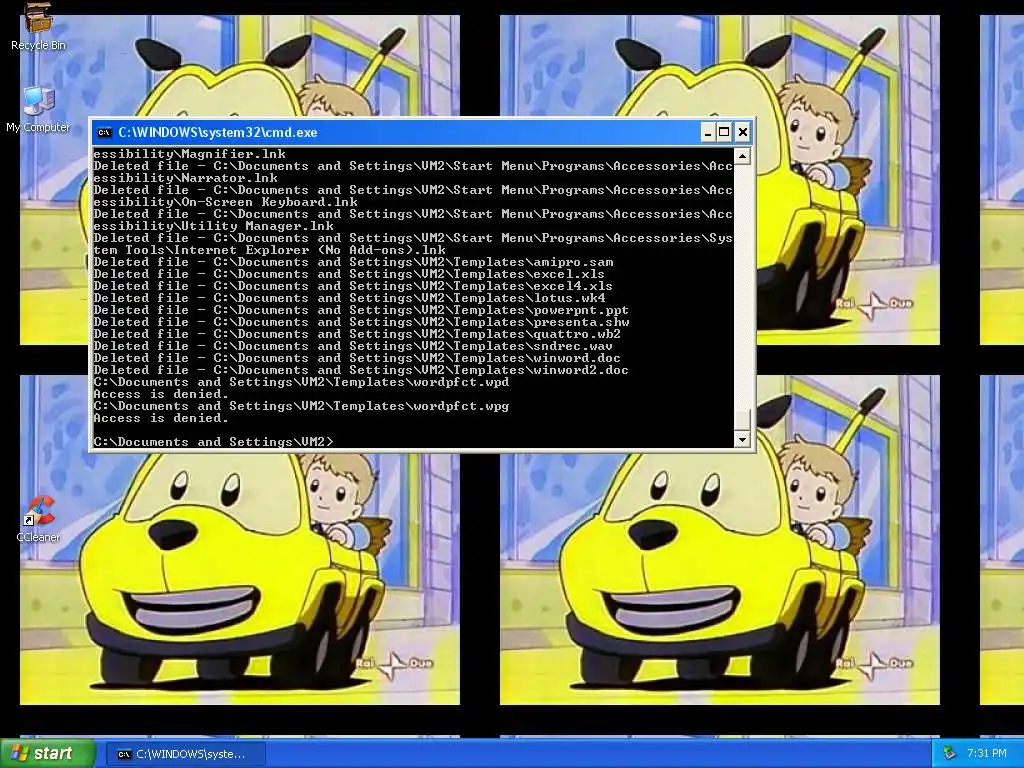The width and height of the screenshot is (1024, 768).
Task: Click the text essibility\Narrator.lnk
Action: coord(185,178)
